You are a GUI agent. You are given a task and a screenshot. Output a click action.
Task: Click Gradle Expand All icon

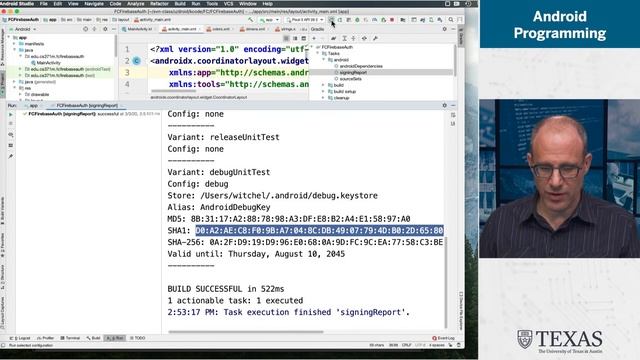(x=344, y=38)
